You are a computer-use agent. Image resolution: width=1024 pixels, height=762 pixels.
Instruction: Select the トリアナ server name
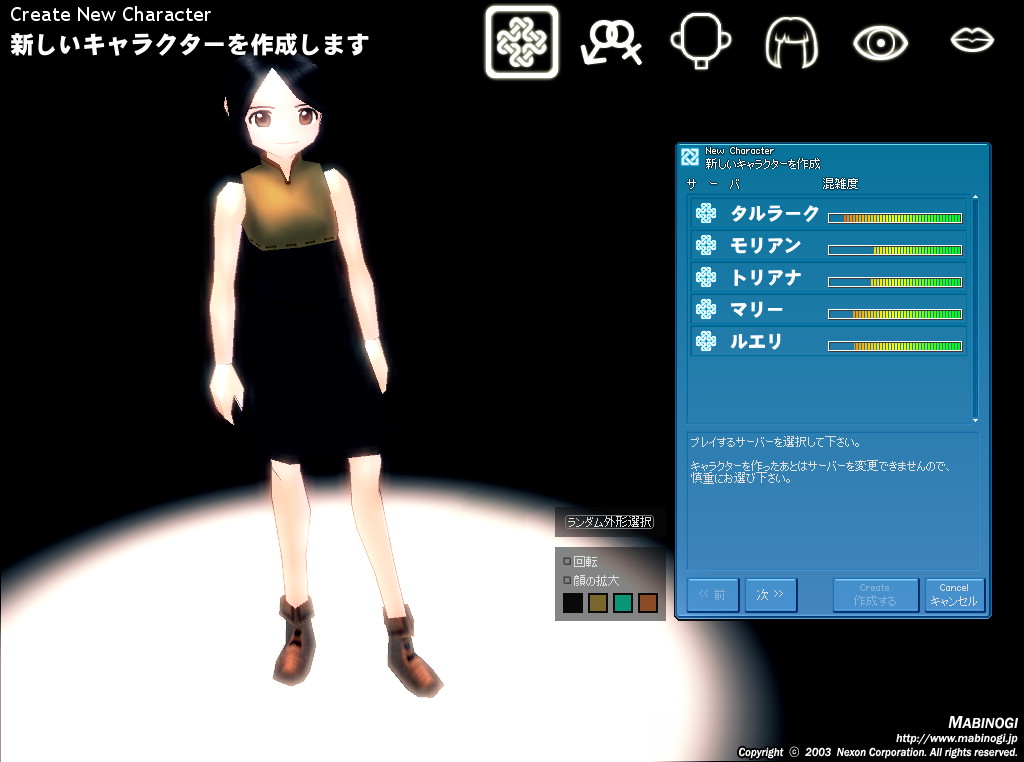[765, 278]
